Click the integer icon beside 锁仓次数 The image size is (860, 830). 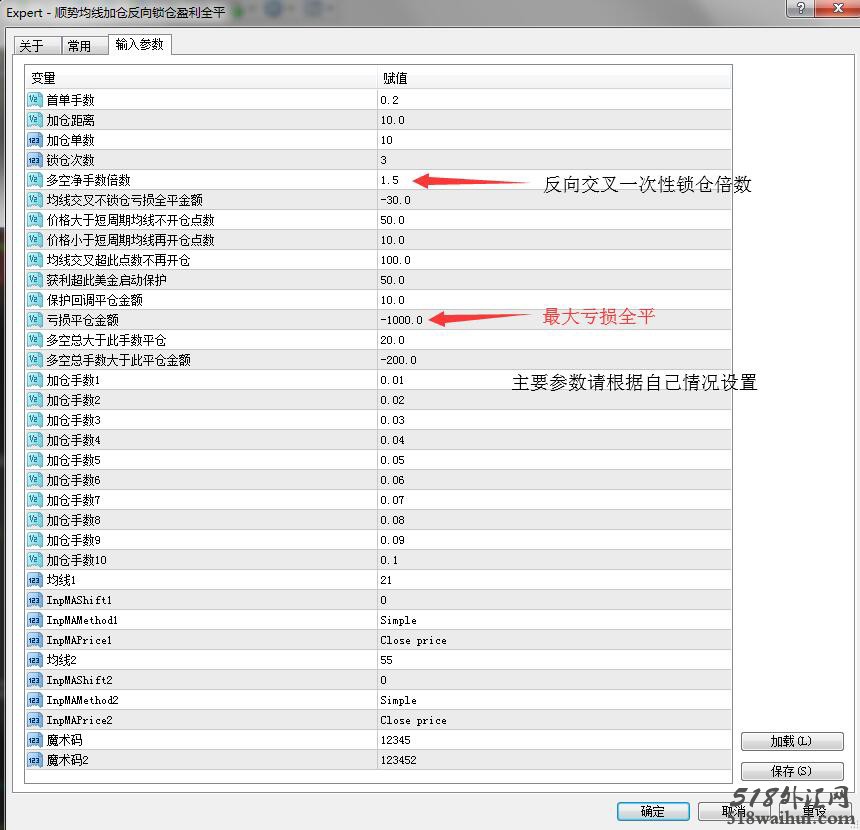coord(34,160)
